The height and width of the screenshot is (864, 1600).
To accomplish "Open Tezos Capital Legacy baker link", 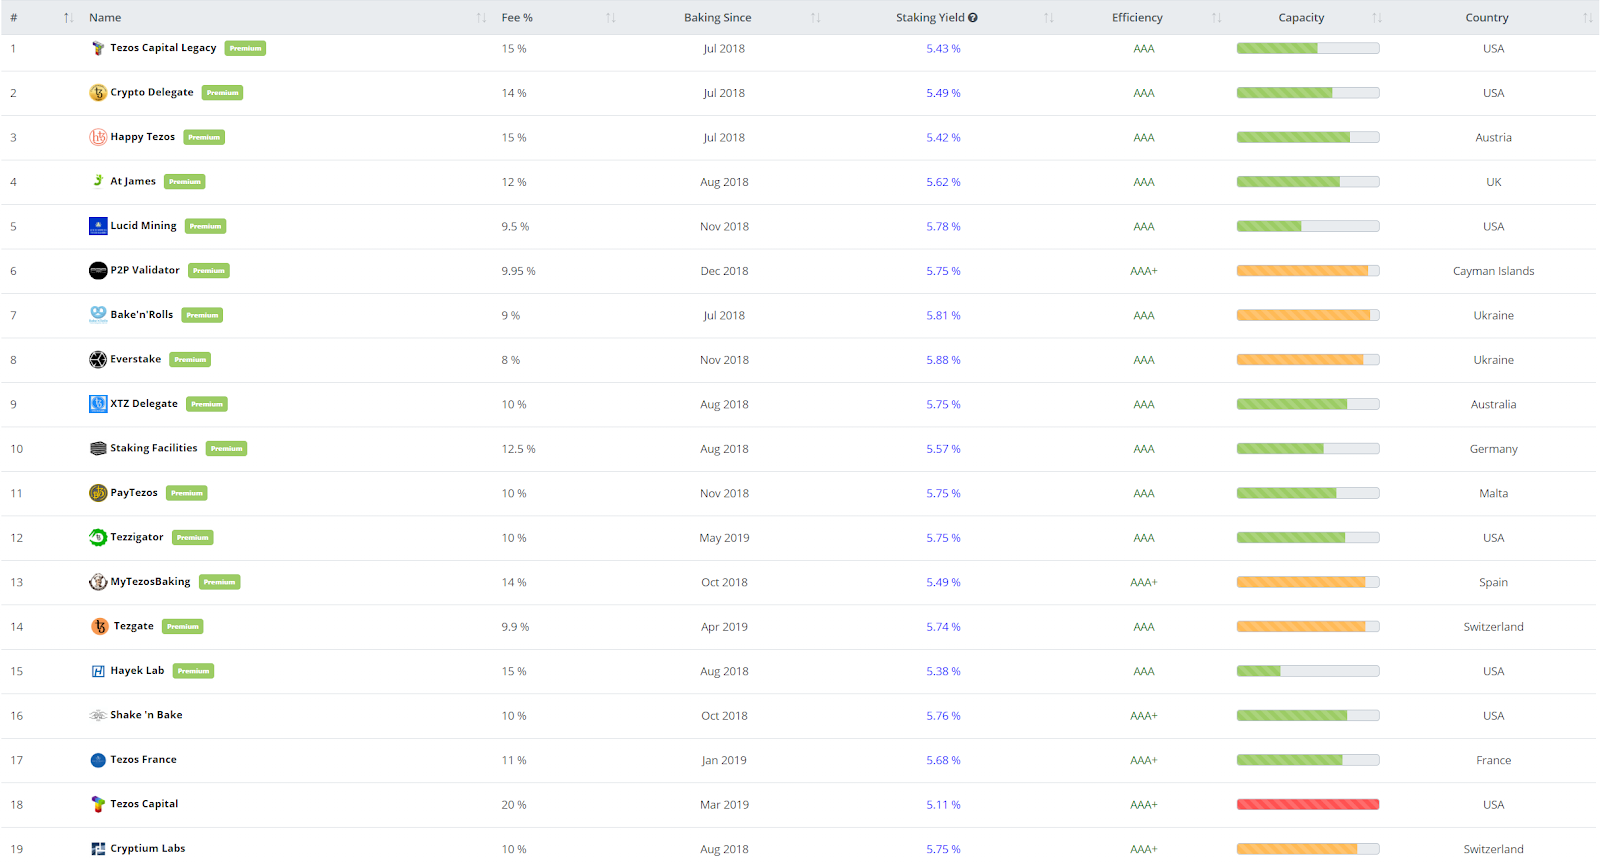I will [163, 48].
